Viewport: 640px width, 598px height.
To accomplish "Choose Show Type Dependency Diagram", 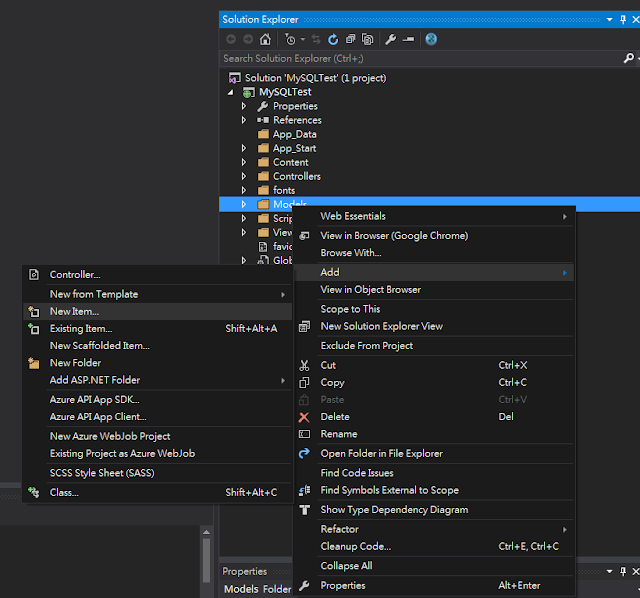I will (x=433, y=510).
